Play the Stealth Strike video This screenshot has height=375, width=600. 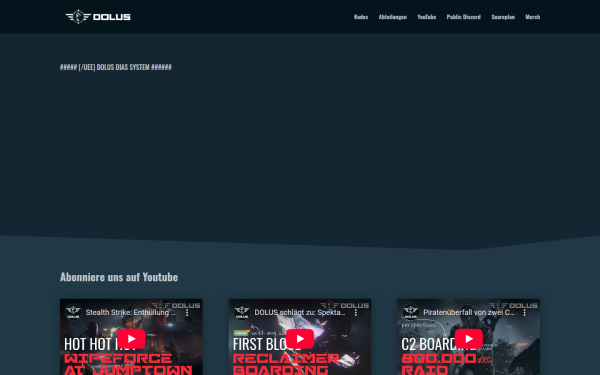coord(131,339)
